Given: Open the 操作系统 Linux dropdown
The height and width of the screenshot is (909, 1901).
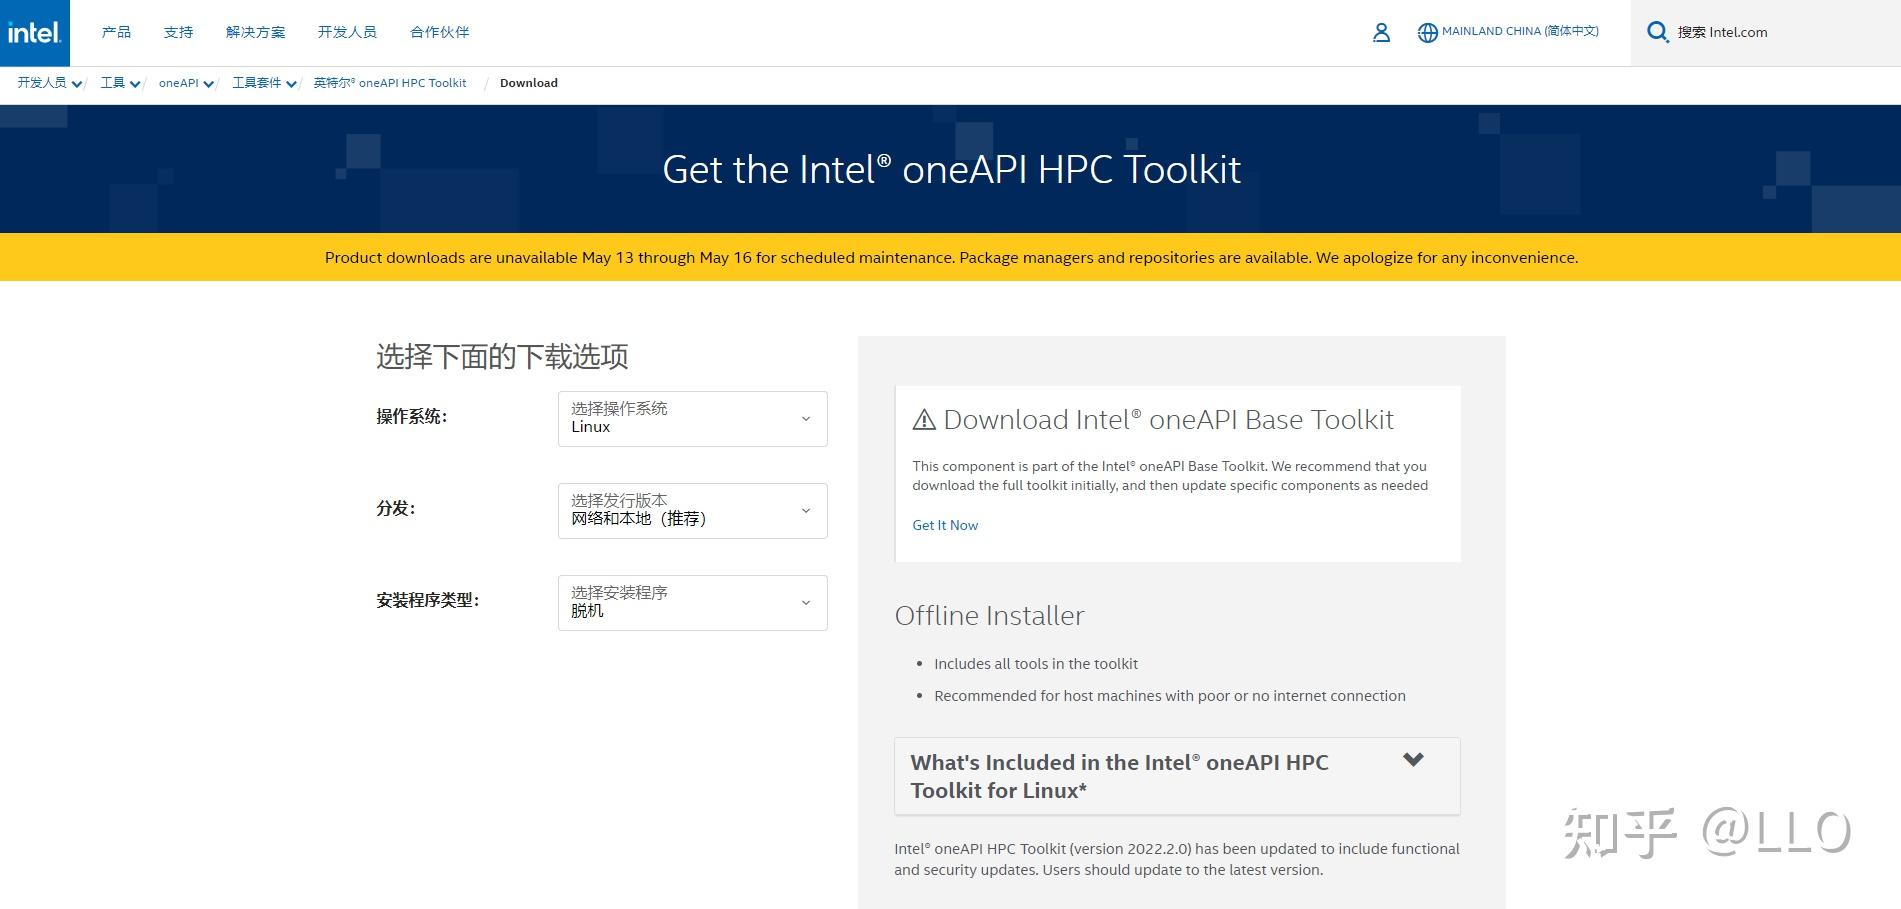Looking at the screenshot, I should point(692,418).
